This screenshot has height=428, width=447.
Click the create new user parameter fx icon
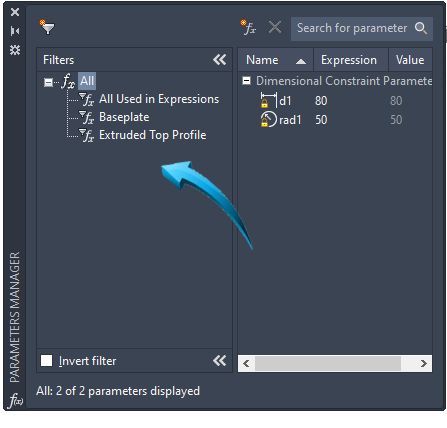(x=248, y=28)
